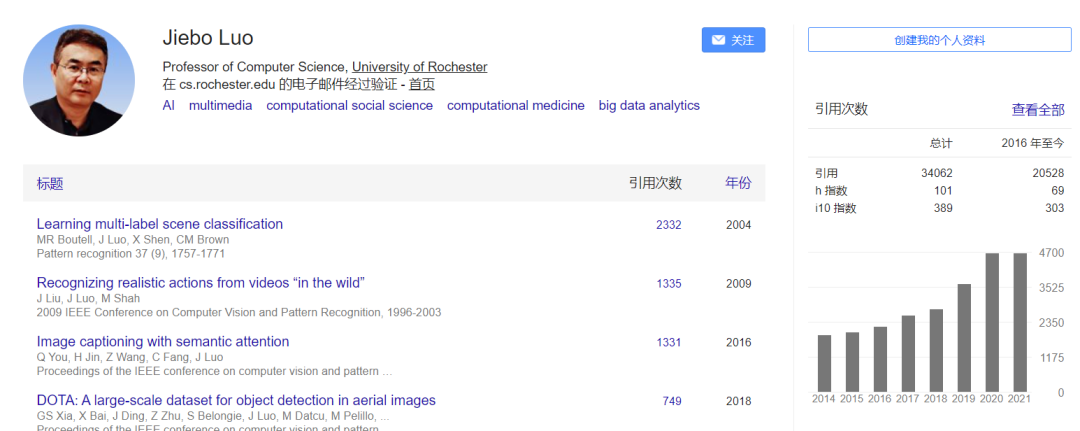Click the since-2016 citations value 20528
1080x431 pixels.
tap(1048, 174)
